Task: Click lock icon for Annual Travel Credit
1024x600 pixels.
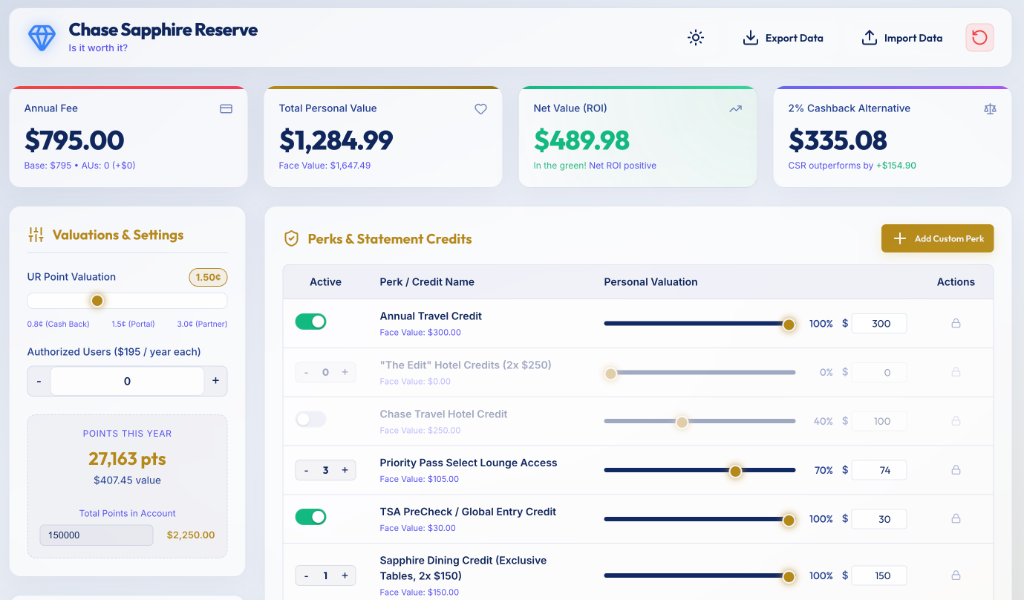Action: [x=955, y=323]
